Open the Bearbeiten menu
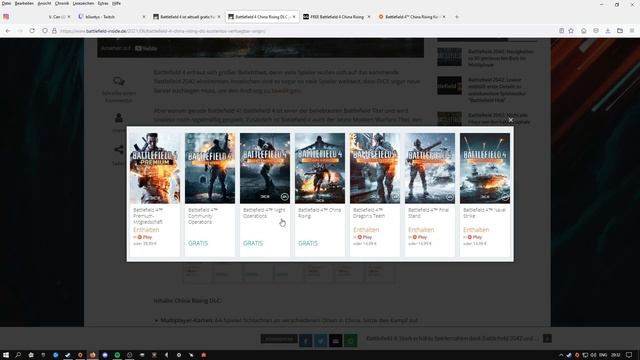The image size is (640, 360). [x=24, y=3]
